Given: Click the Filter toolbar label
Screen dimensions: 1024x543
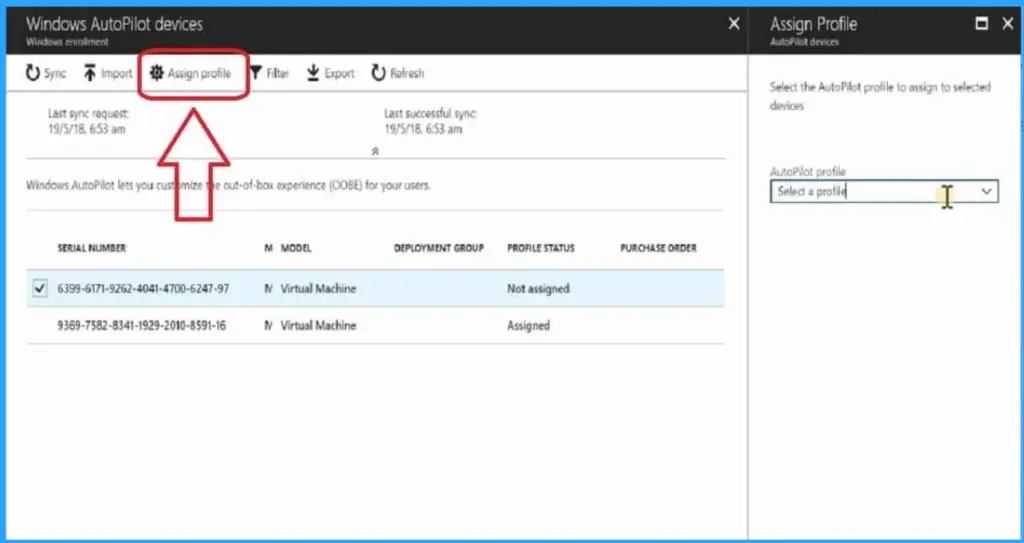Looking at the screenshot, I should pyautogui.click(x=278, y=74).
